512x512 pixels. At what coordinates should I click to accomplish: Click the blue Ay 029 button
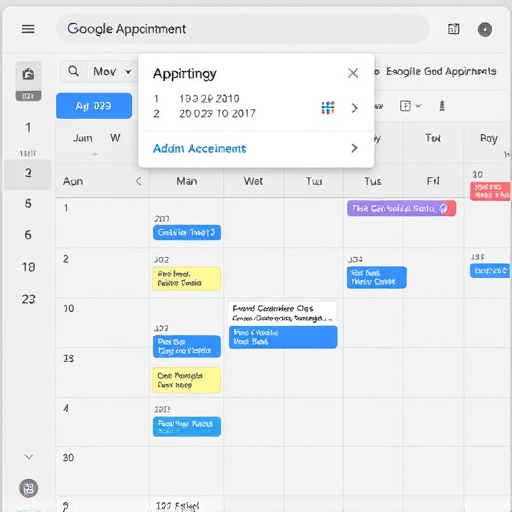tap(94, 106)
